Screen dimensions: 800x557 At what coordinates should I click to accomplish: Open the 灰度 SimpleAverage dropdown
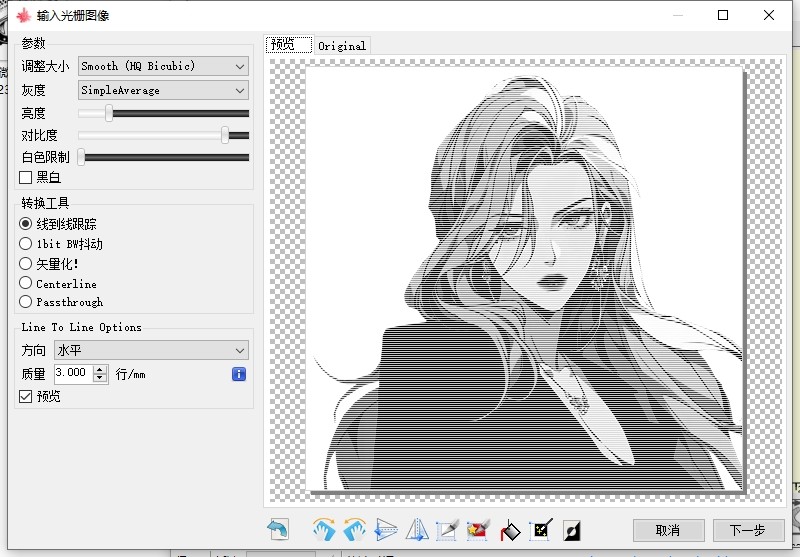163,90
